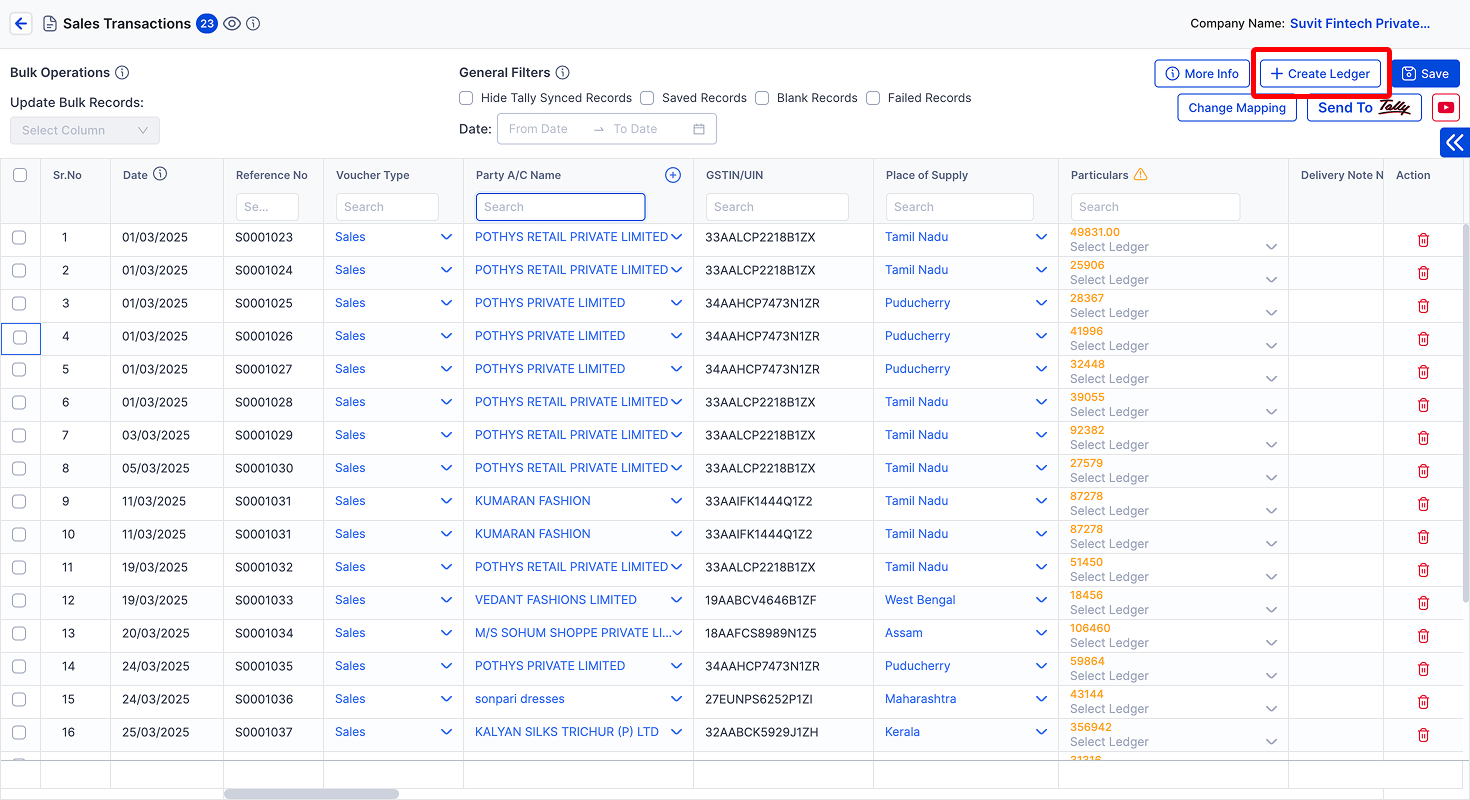Open info icon next to Sales Transactions title

pos(253,23)
